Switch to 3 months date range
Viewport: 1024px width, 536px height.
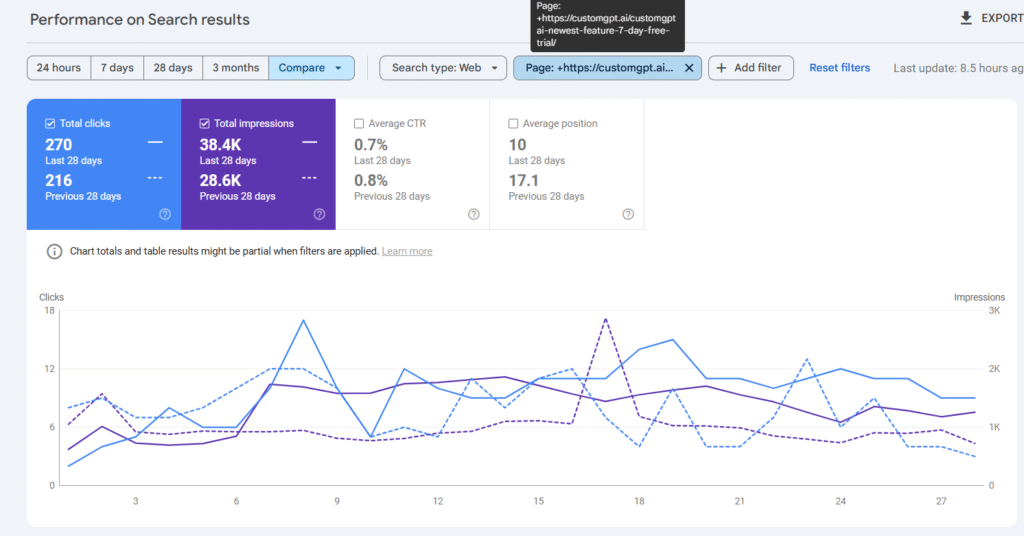click(x=236, y=68)
